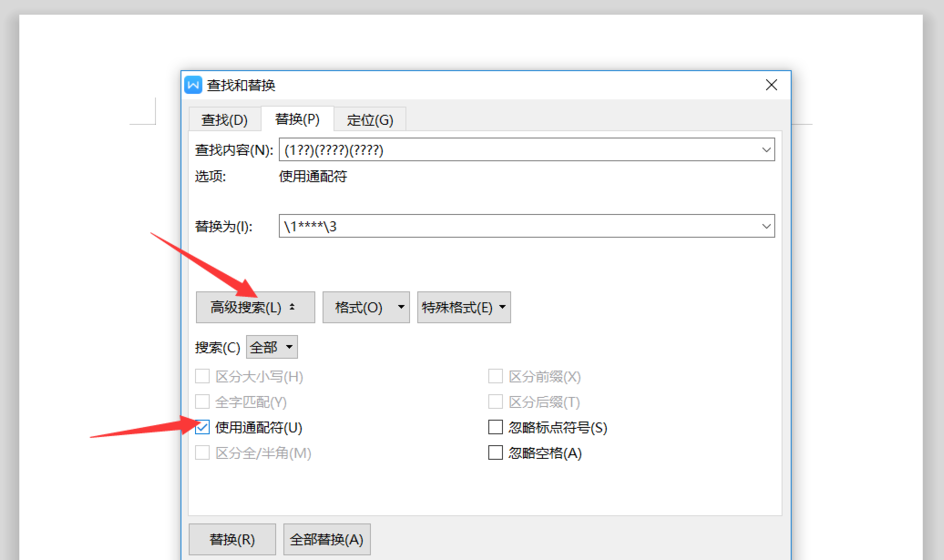The image size is (944, 560).
Task: Open the 格式(O) dropdown menu
Action: coord(366,308)
